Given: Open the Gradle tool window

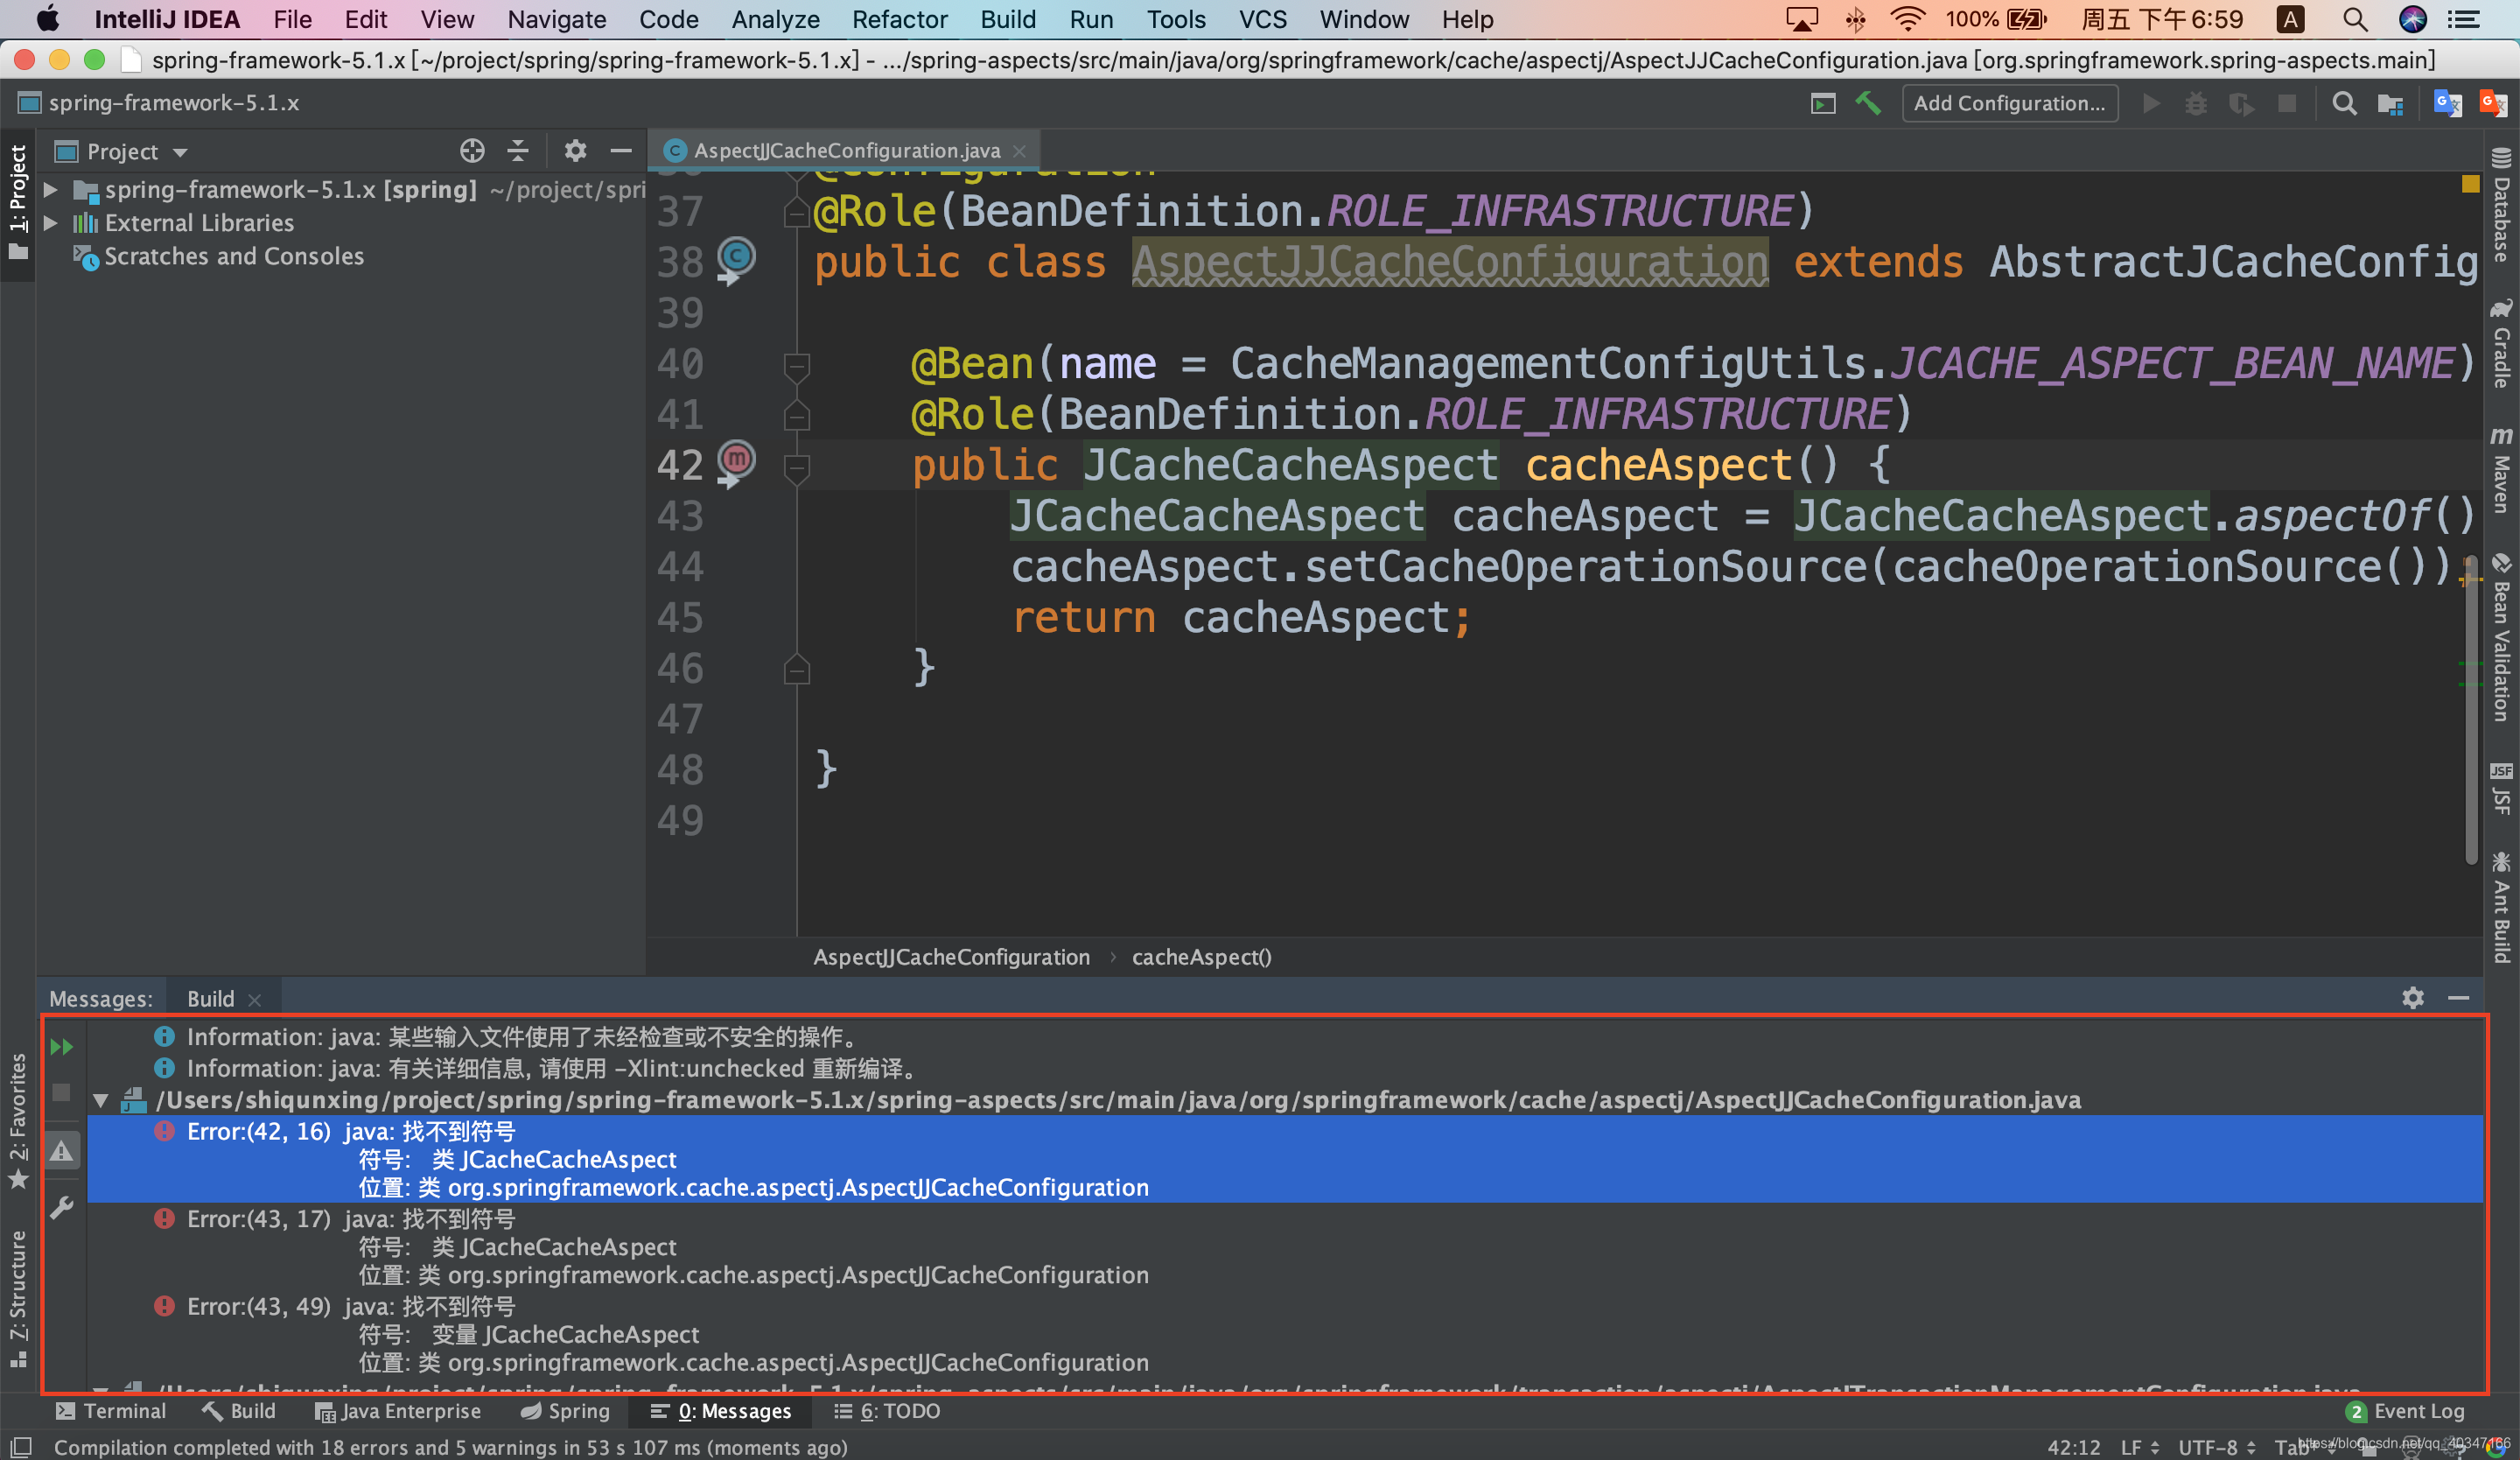Looking at the screenshot, I should (x=2501, y=343).
